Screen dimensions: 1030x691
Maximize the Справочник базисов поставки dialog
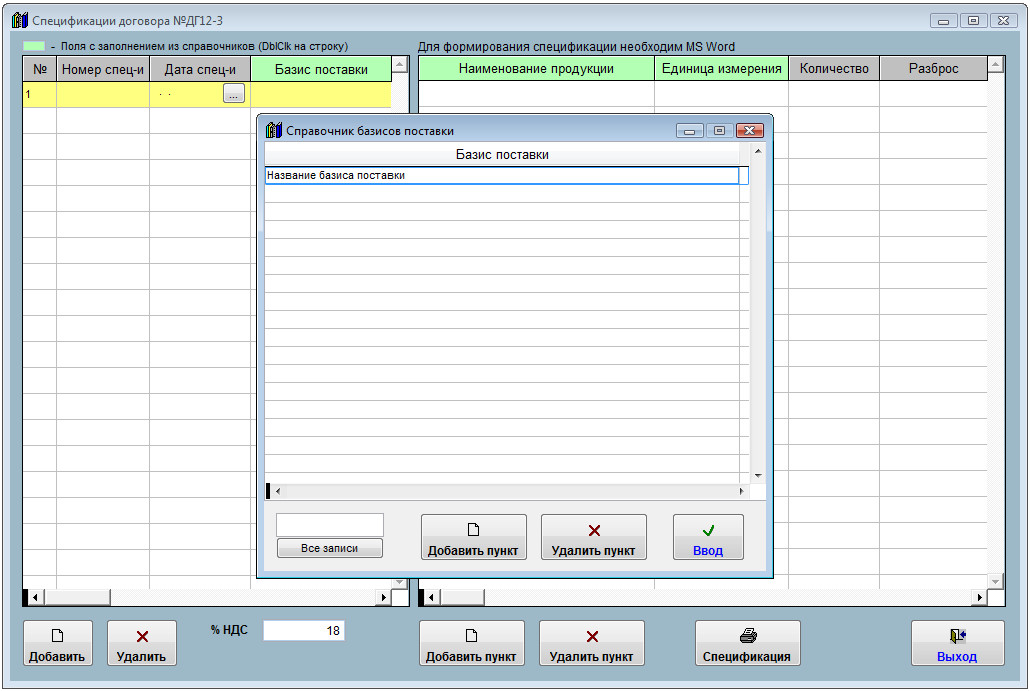point(719,131)
